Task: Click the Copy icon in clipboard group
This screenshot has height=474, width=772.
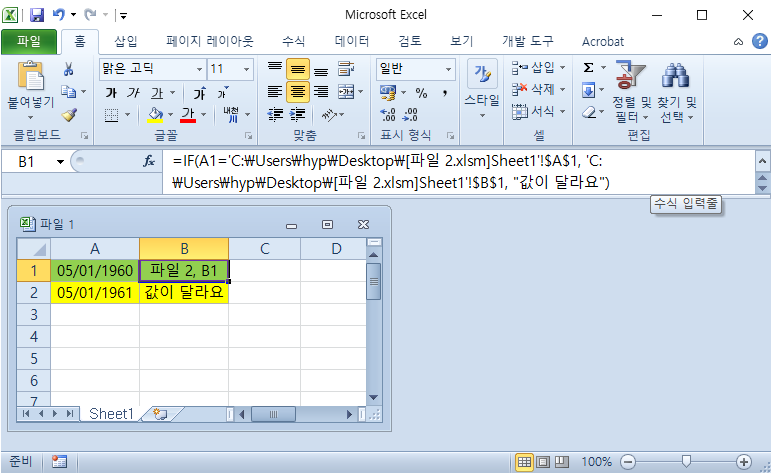Action: 68,92
